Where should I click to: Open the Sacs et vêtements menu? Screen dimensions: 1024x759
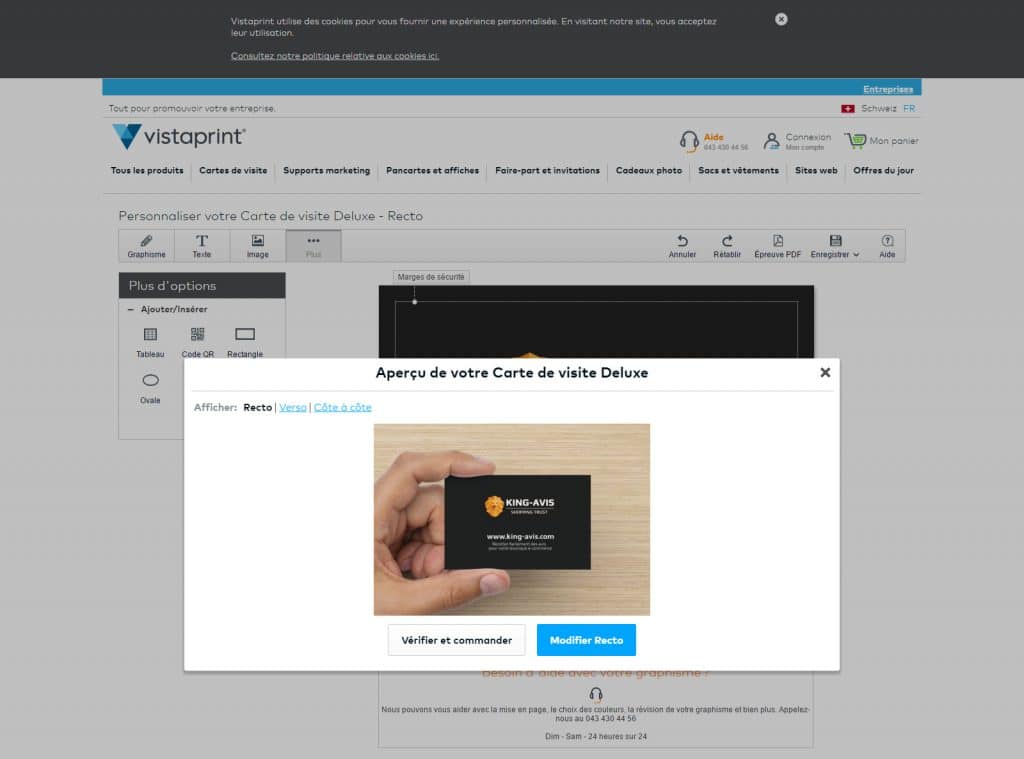(x=739, y=170)
